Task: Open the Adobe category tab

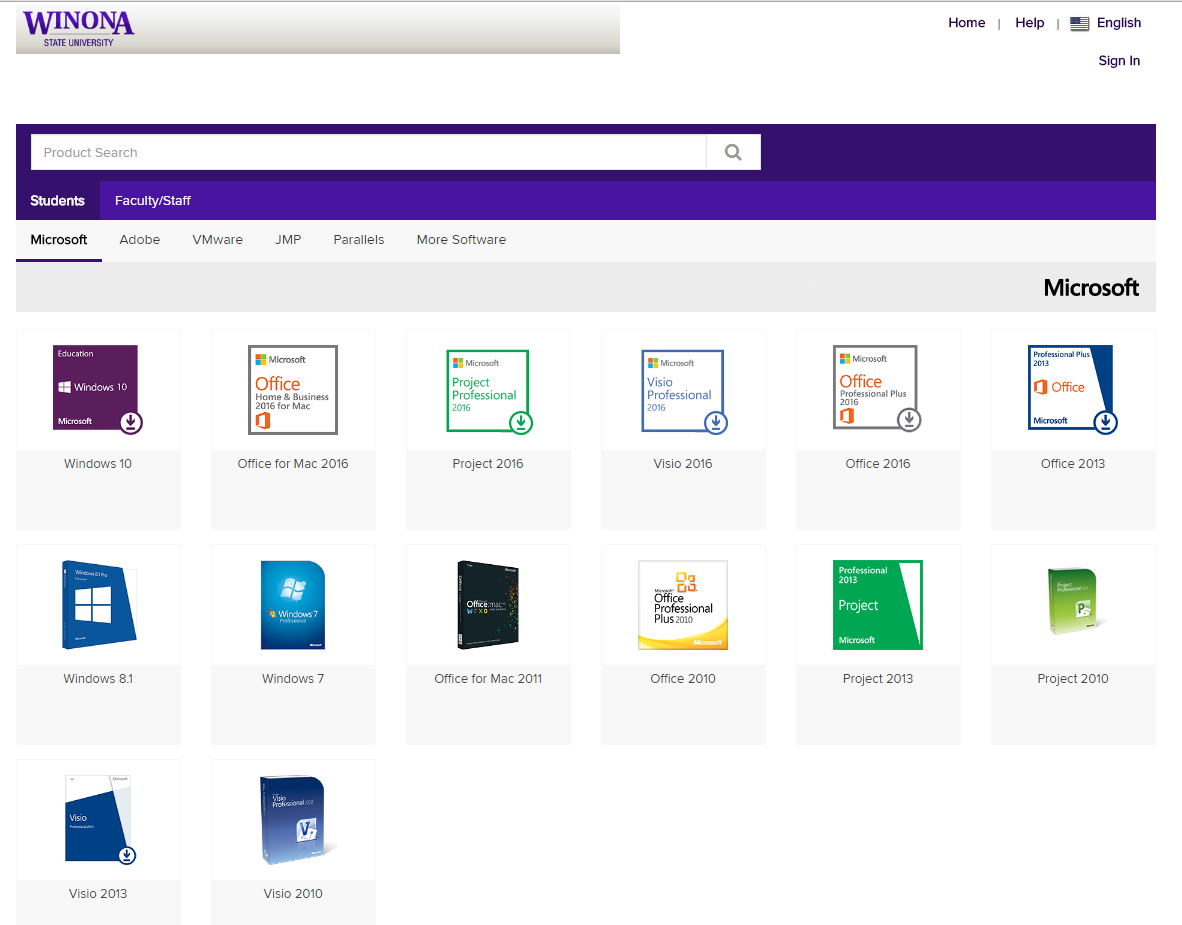Action: [140, 240]
